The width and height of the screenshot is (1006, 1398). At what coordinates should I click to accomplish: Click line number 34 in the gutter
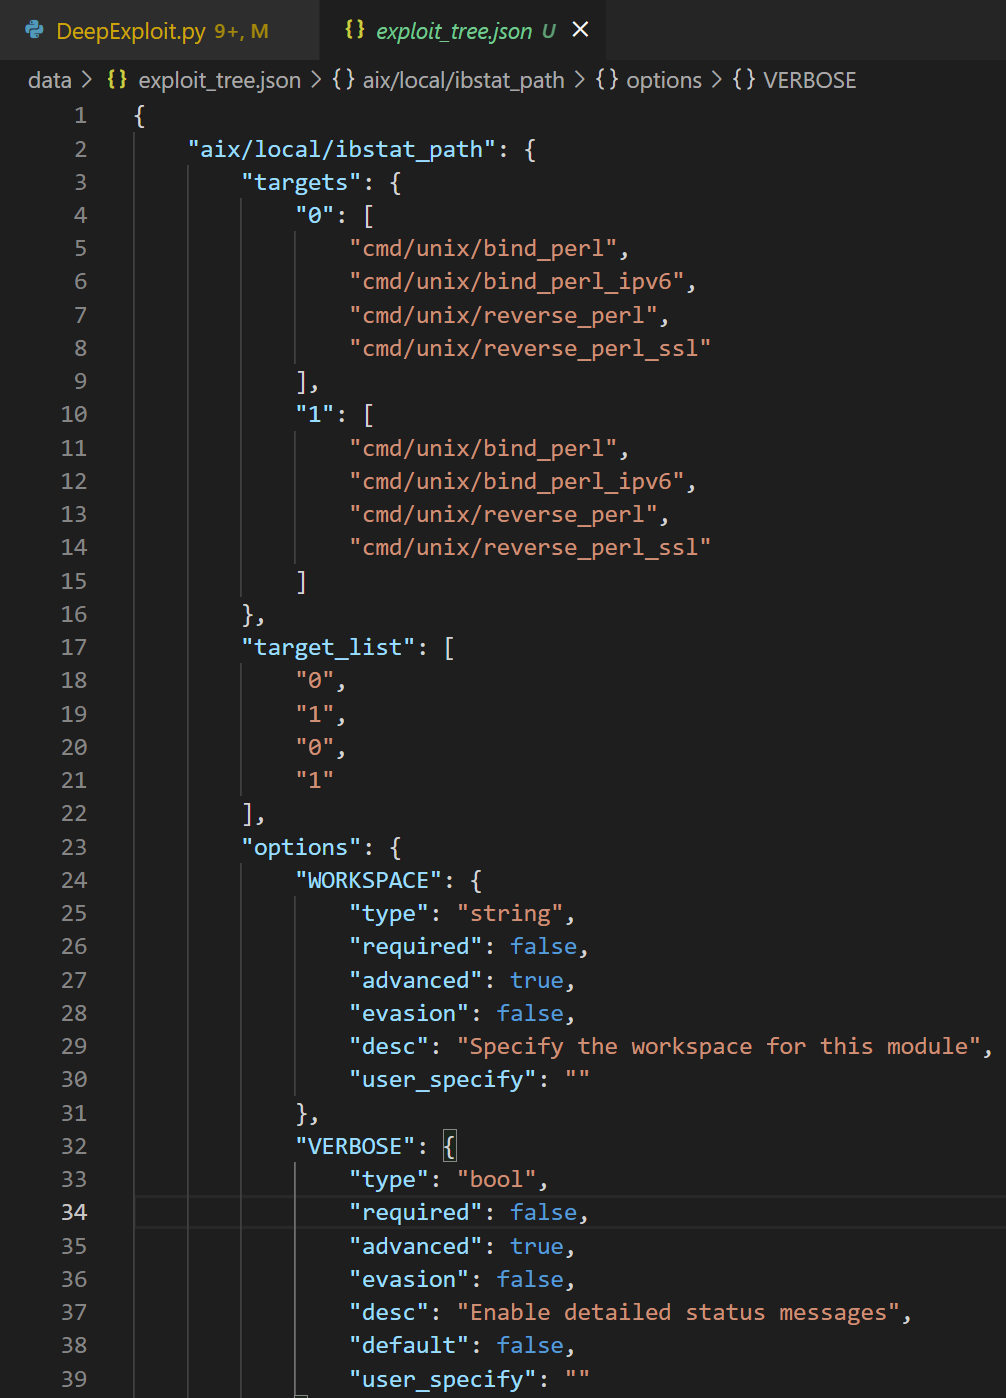coord(73,1212)
